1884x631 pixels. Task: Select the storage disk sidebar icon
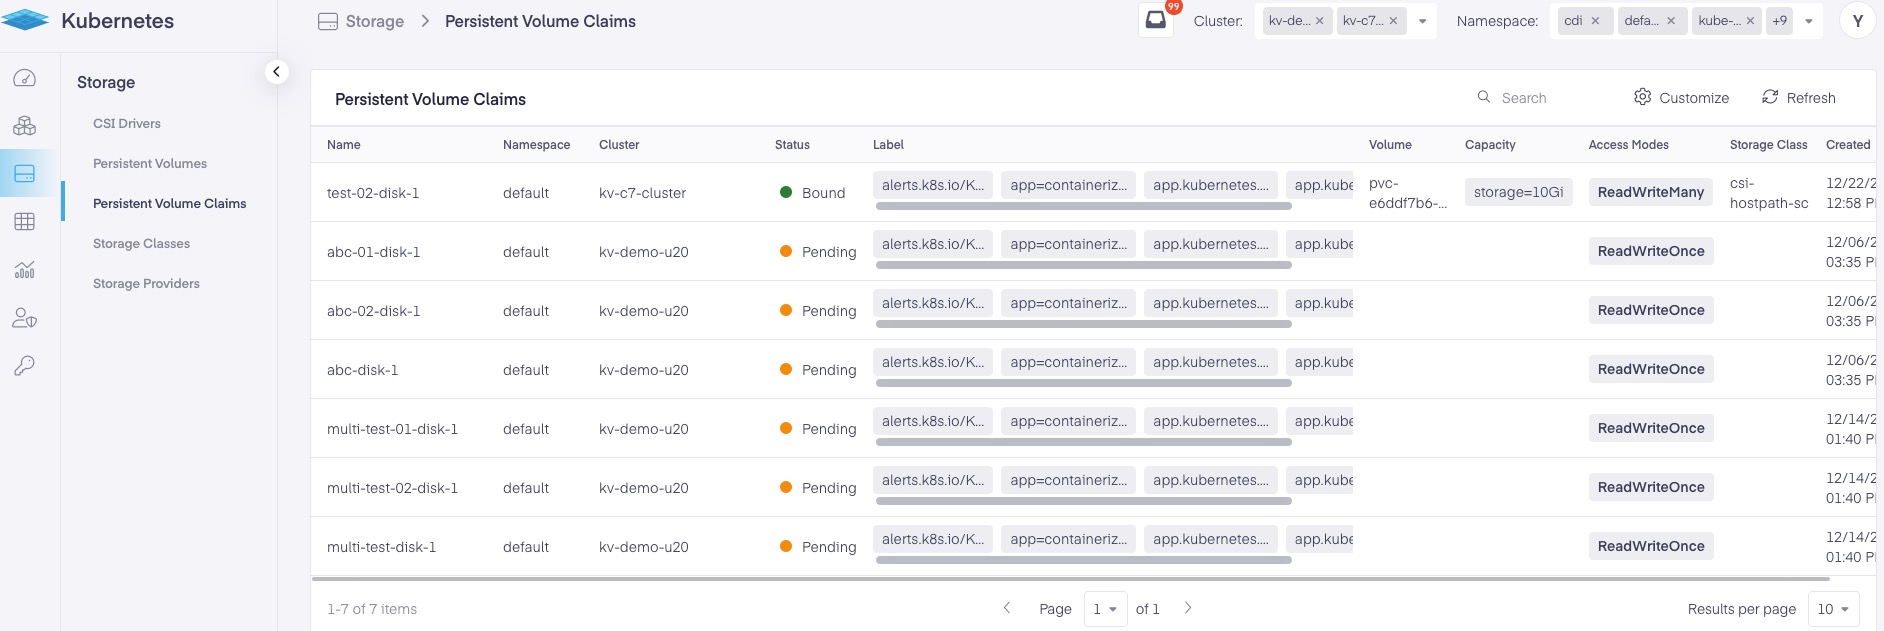25,173
